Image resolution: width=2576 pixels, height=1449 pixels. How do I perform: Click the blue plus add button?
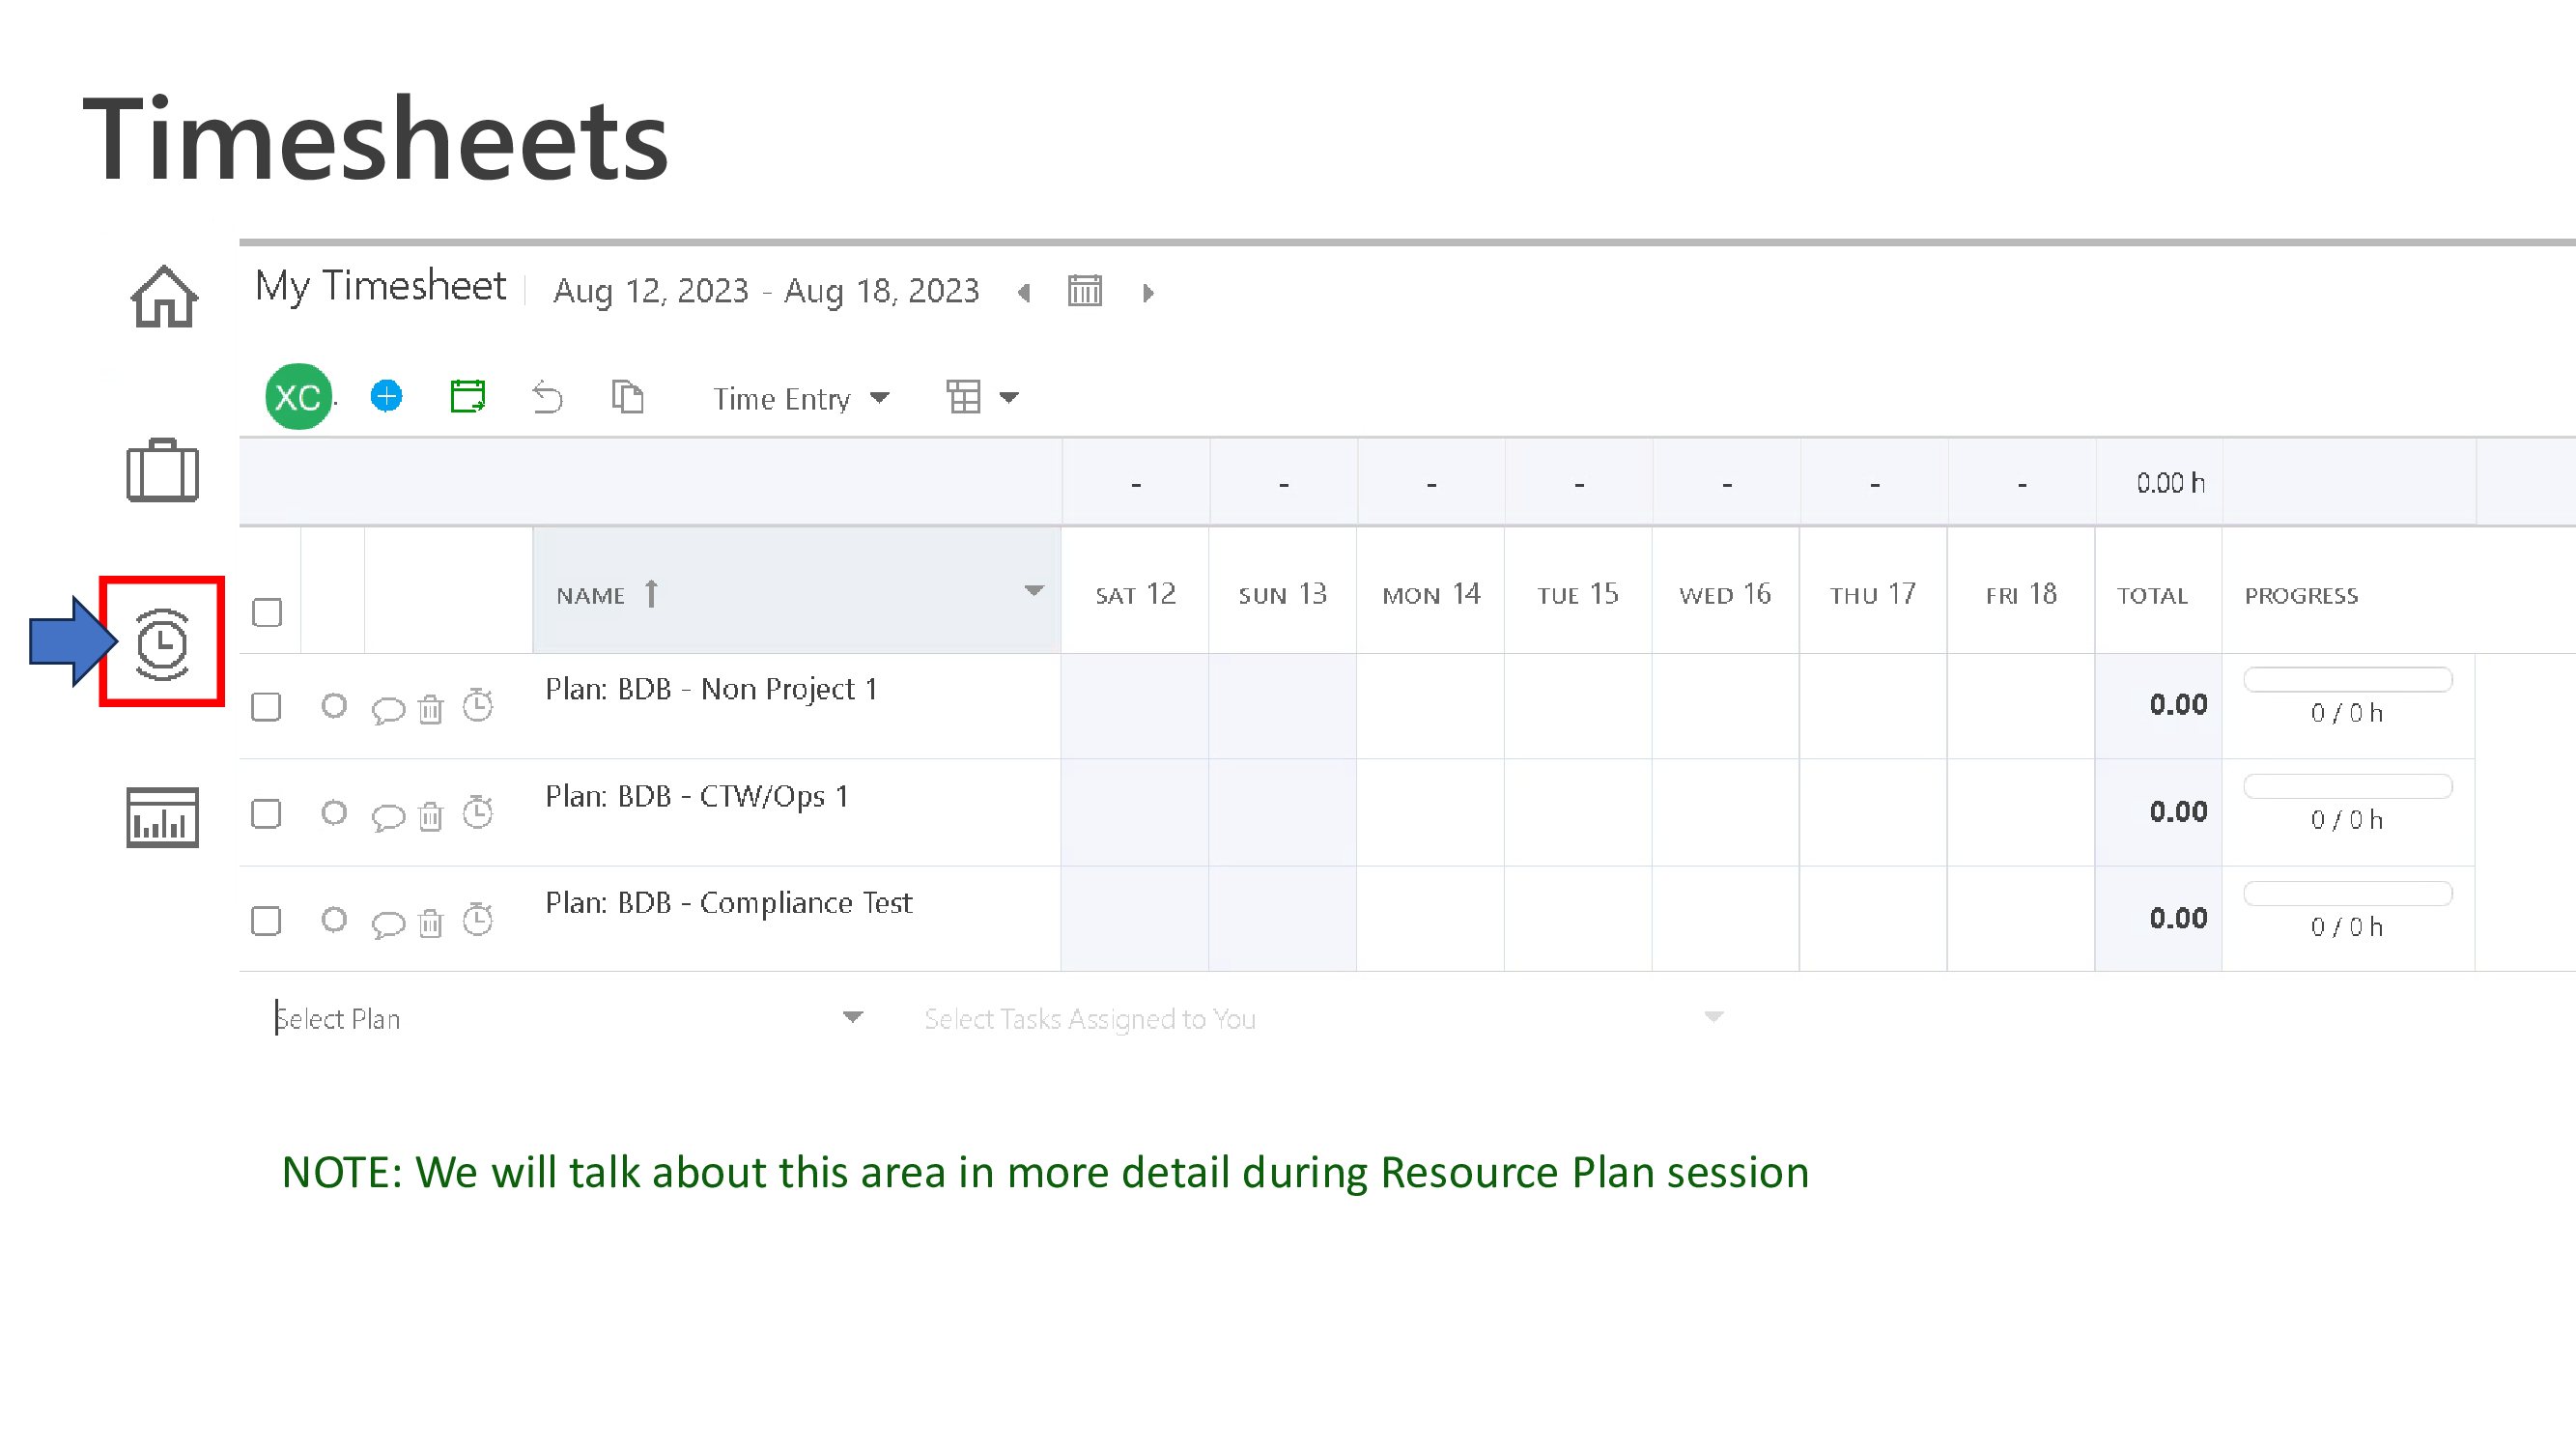[387, 396]
